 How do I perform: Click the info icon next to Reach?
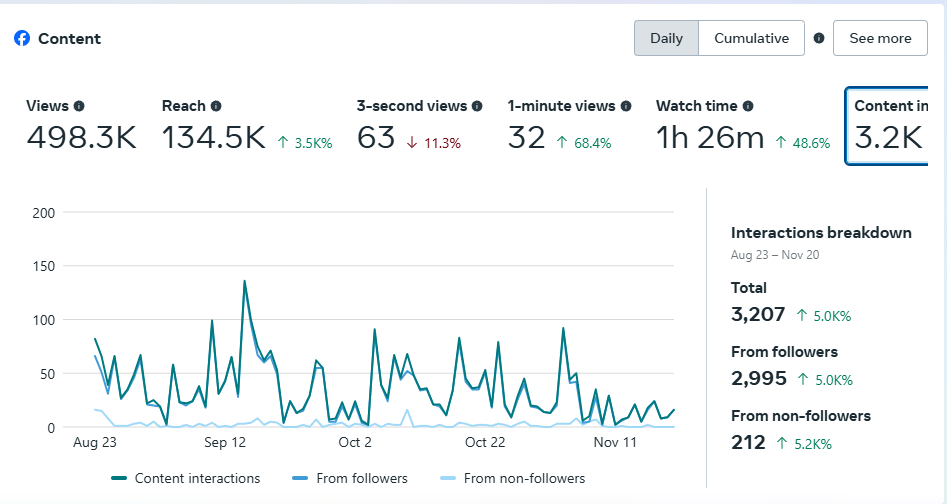(x=216, y=106)
